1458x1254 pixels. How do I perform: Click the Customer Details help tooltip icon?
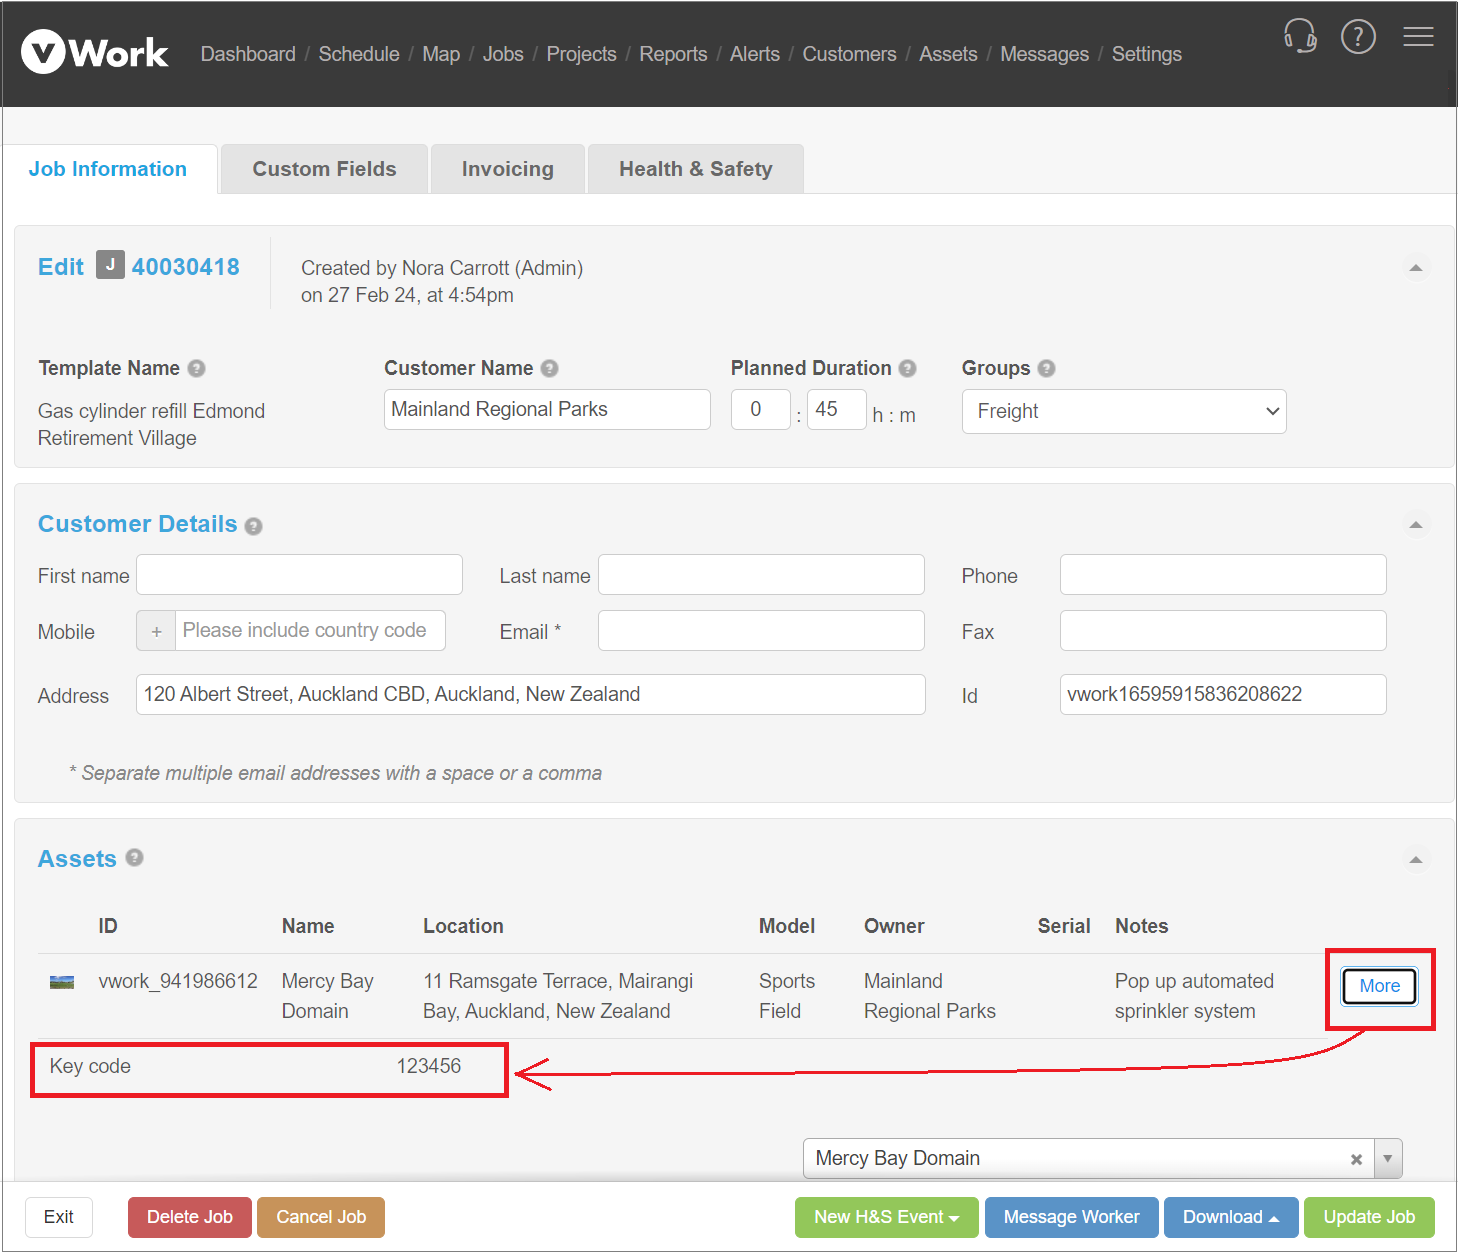click(x=254, y=525)
